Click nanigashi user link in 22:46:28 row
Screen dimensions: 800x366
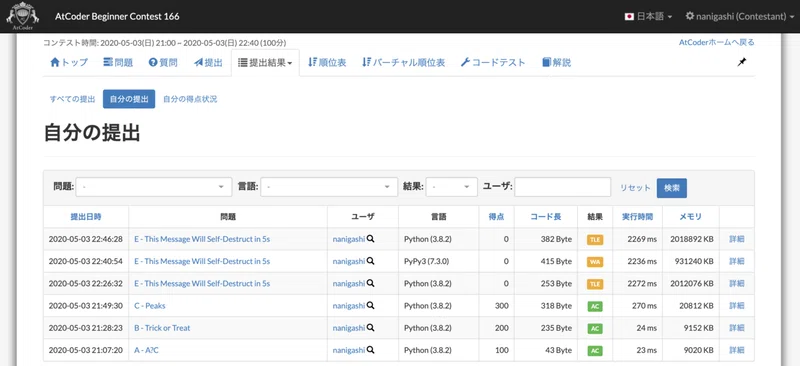pyautogui.click(x=349, y=239)
